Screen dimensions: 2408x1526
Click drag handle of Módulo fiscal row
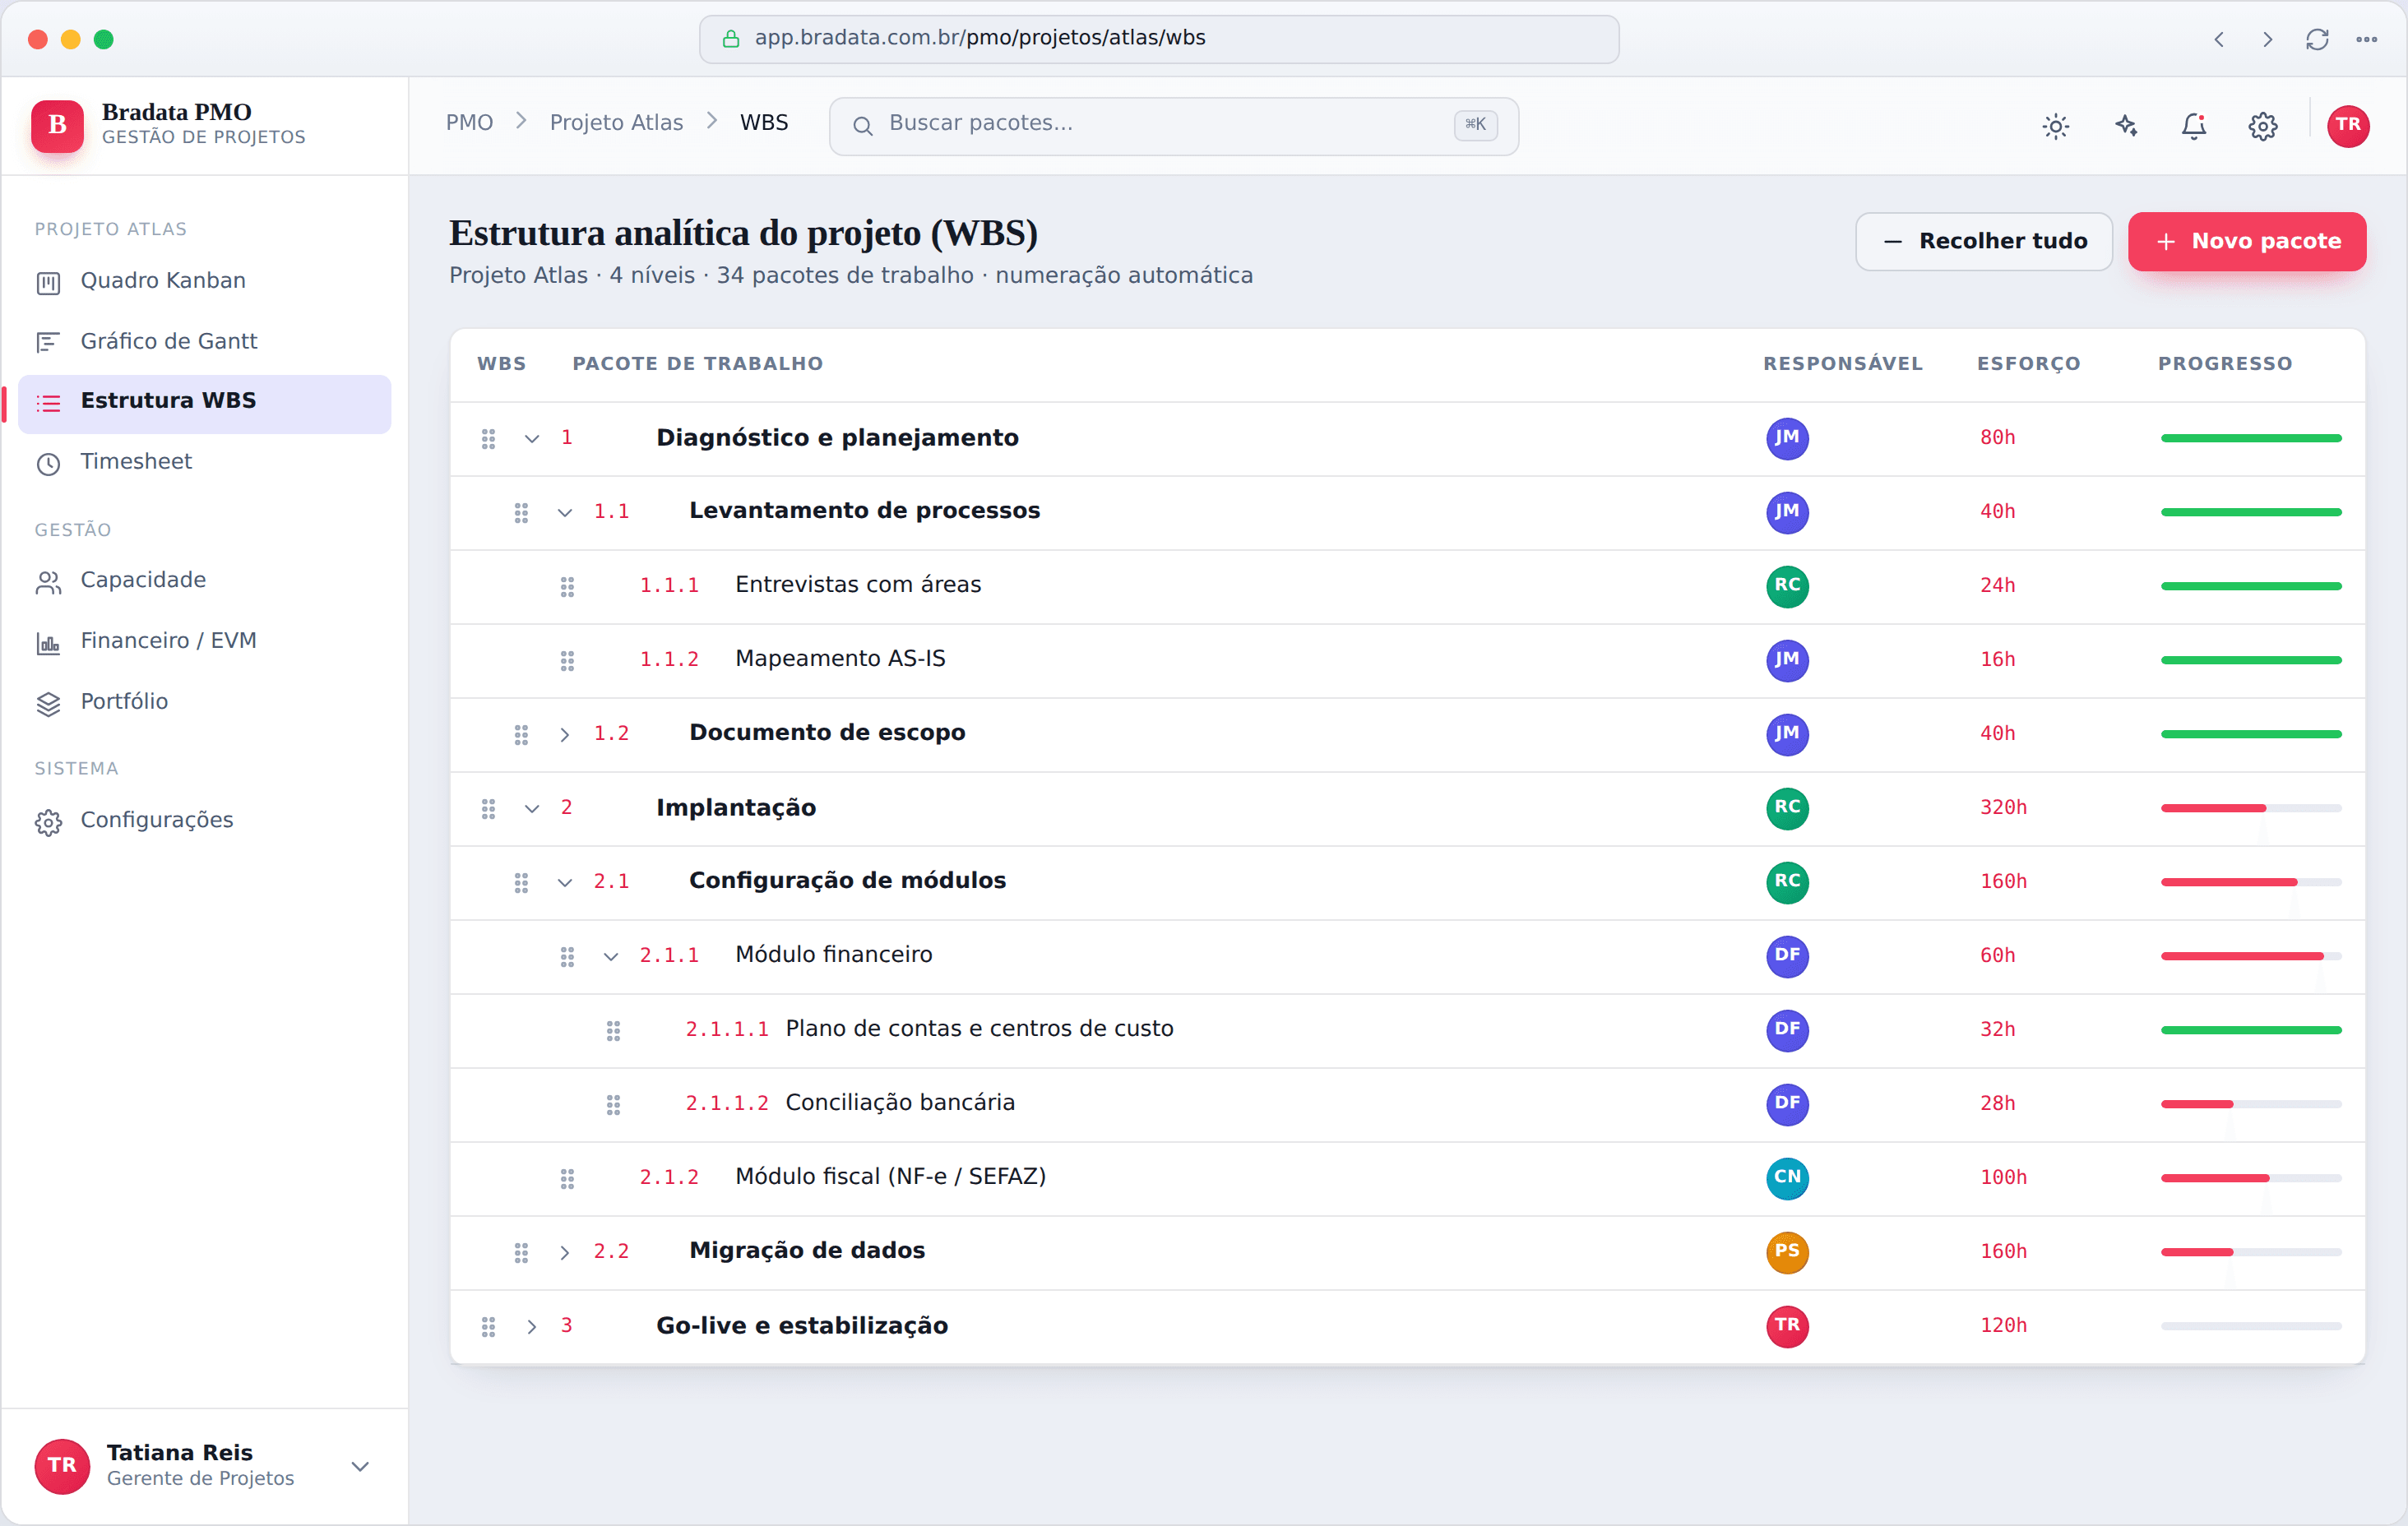tap(567, 1178)
